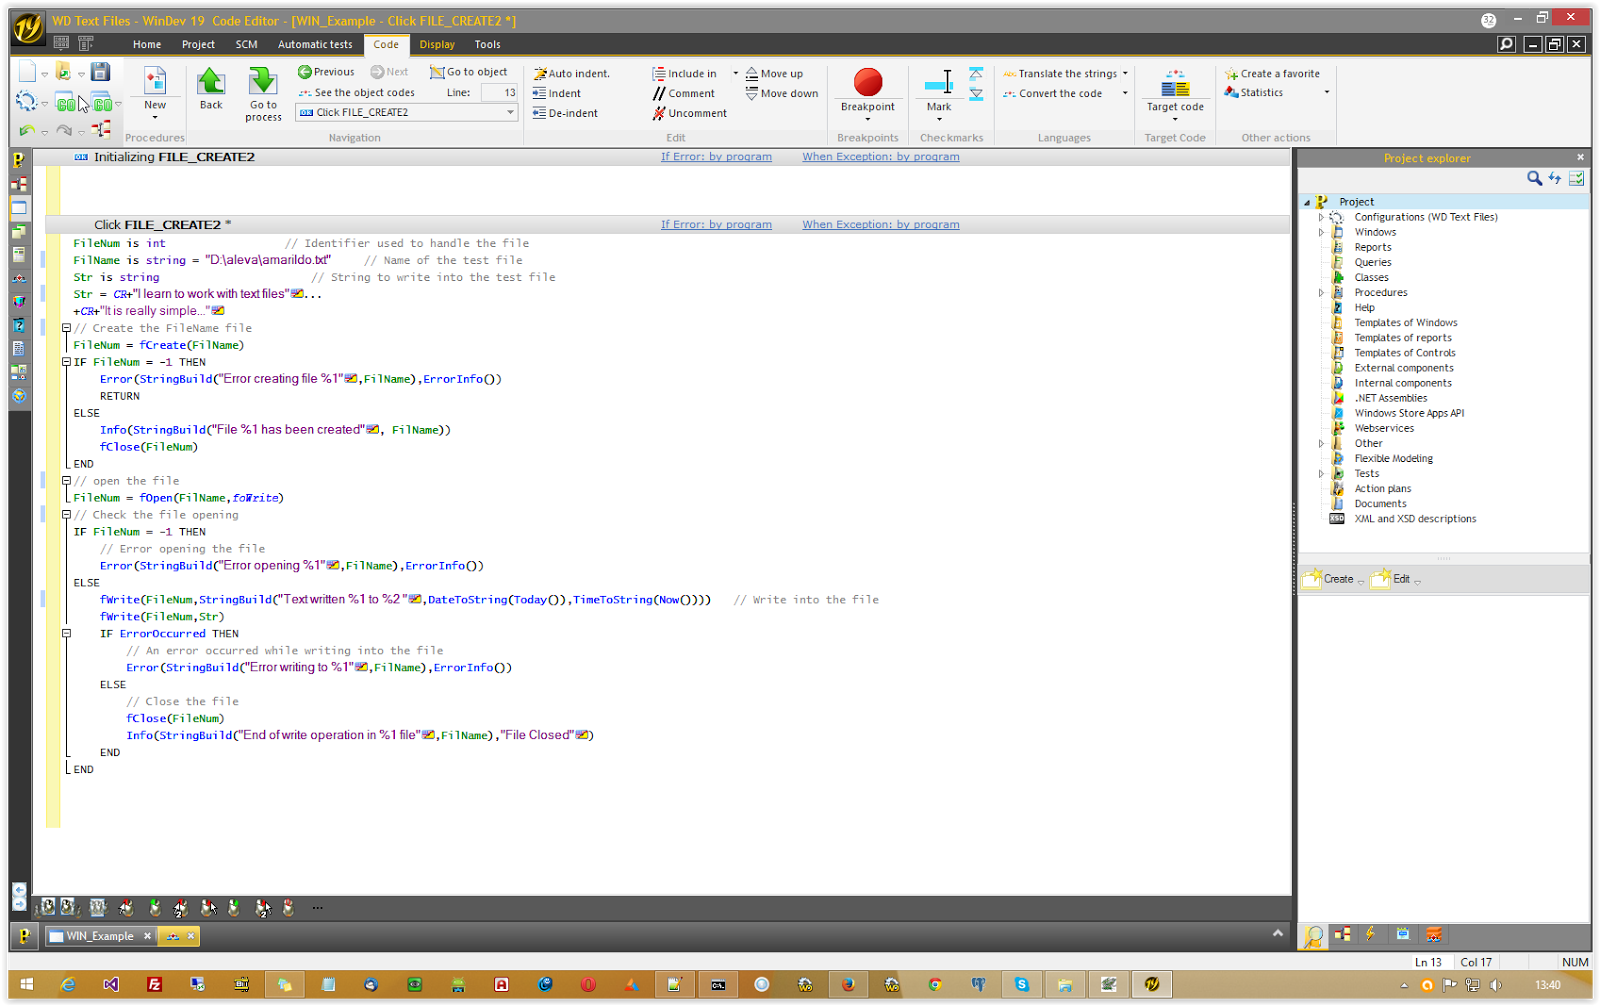Expand the Configurations tree node
This screenshot has height=1006, width=1600.
tap(1321, 217)
